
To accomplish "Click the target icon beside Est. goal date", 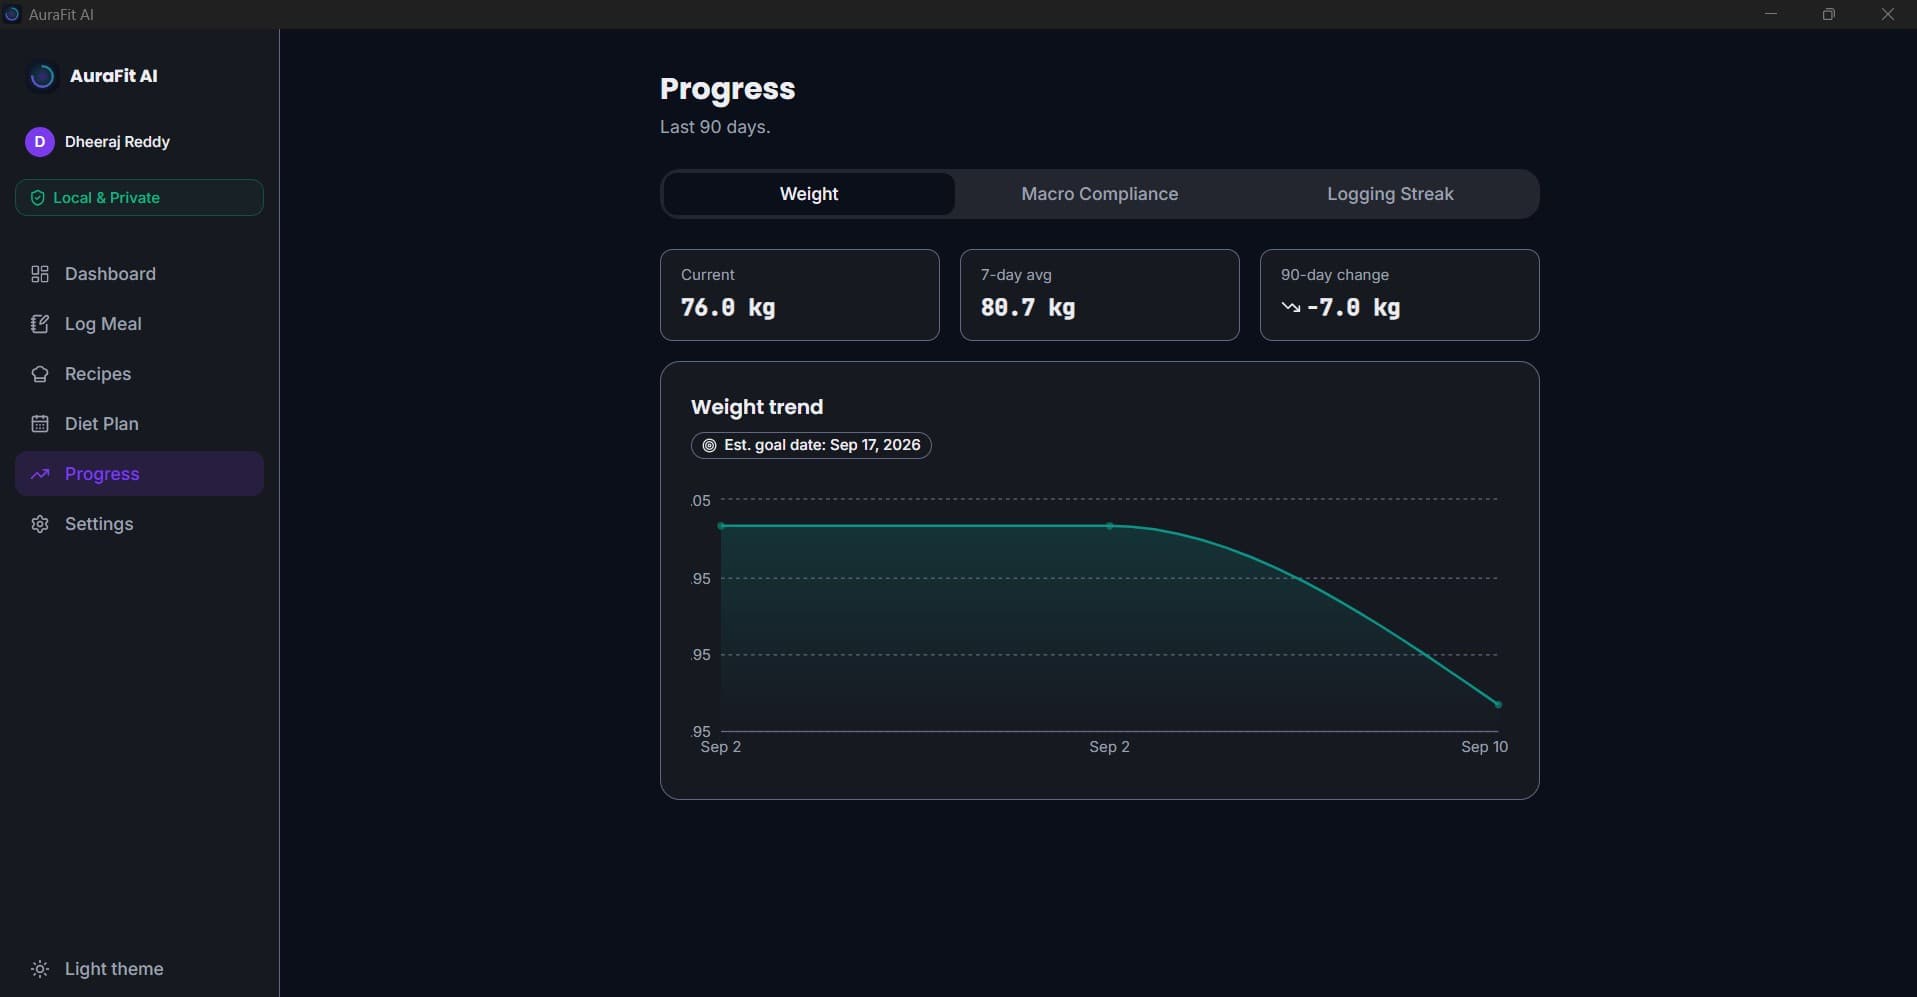I will [x=709, y=445].
